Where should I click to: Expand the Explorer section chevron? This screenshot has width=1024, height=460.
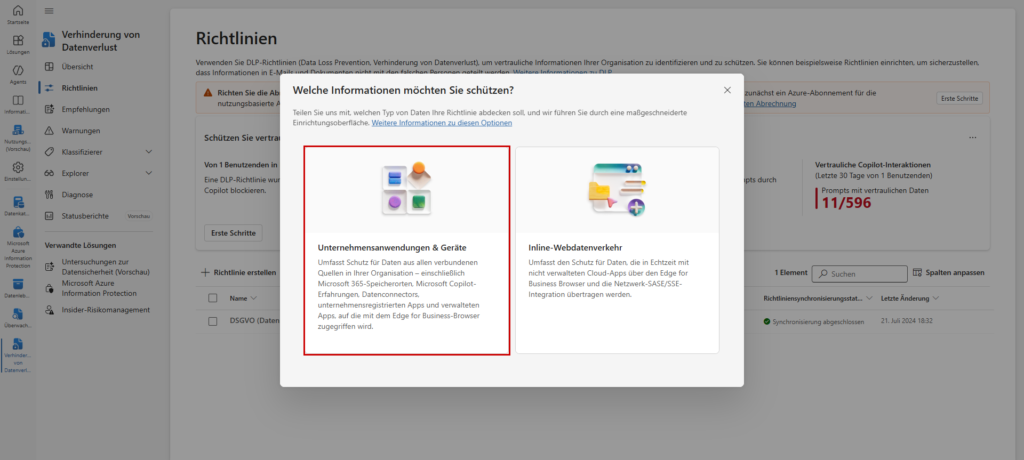(149, 173)
